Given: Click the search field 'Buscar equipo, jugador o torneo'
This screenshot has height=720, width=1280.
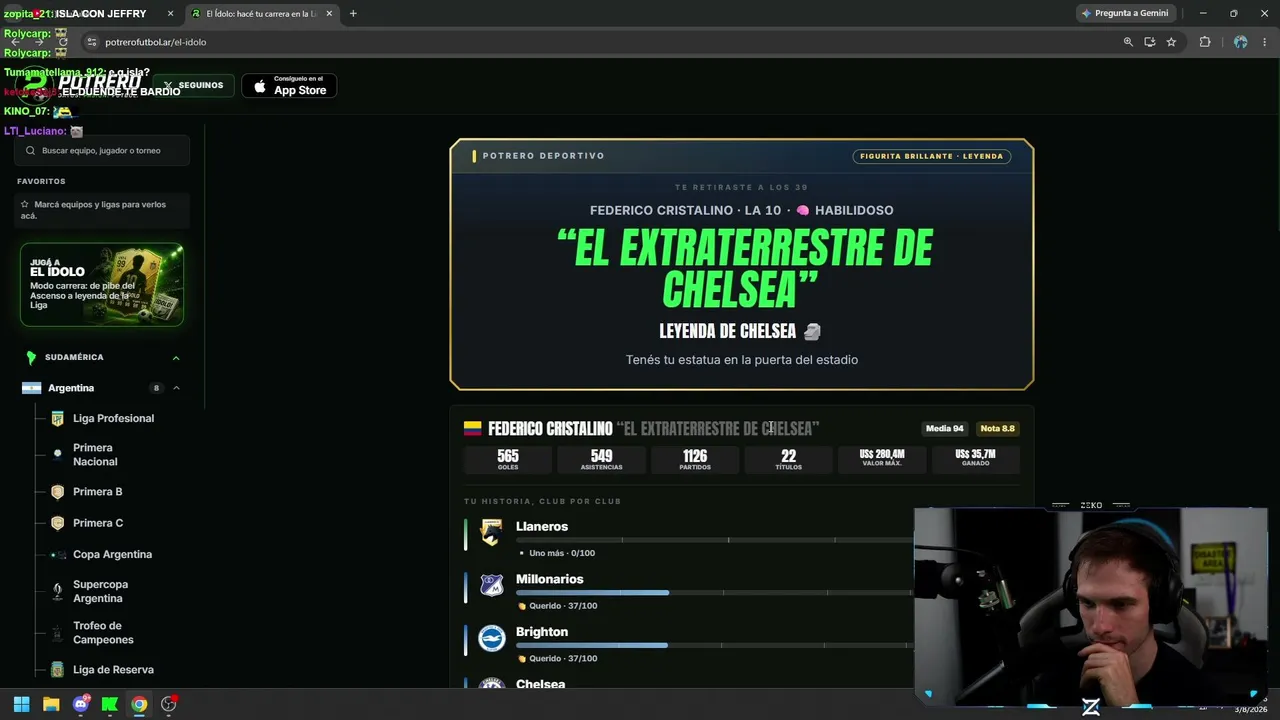Looking at the screenshot, I should pyautogui.click(x=102, y=151).
